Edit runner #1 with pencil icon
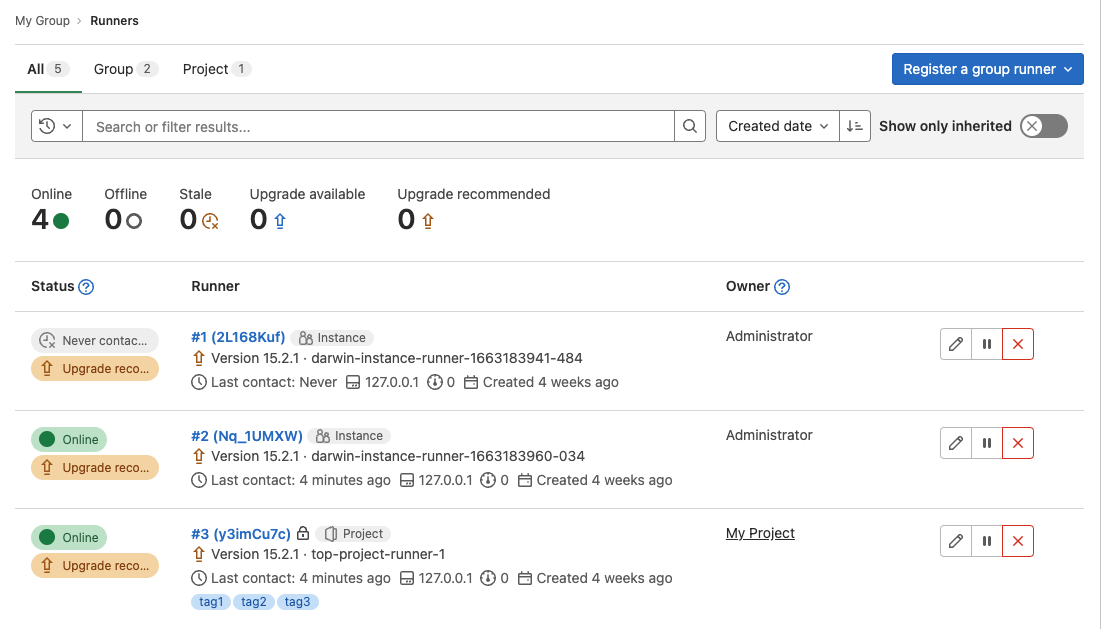This screenshot has width=1101, height=629. (x=956, y=344)
